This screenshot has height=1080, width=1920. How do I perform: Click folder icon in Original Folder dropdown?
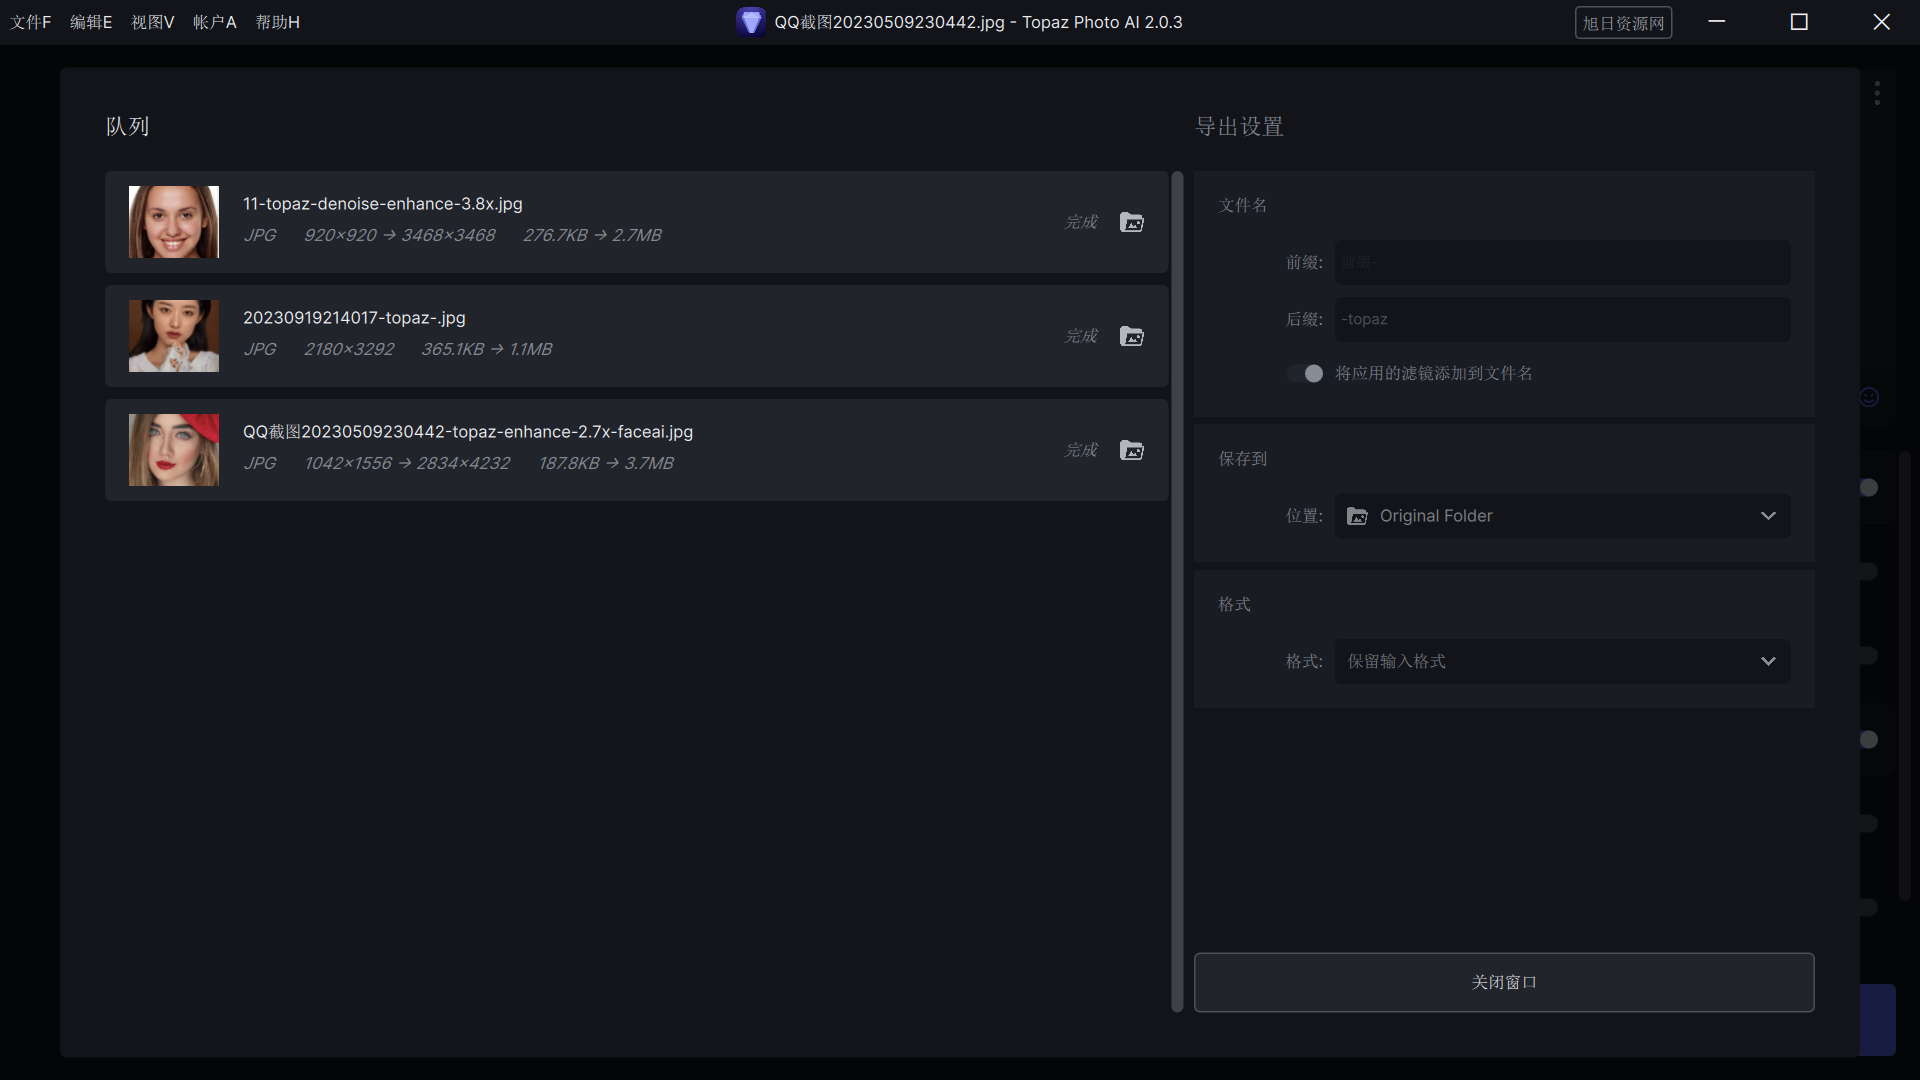[1357, 516]
